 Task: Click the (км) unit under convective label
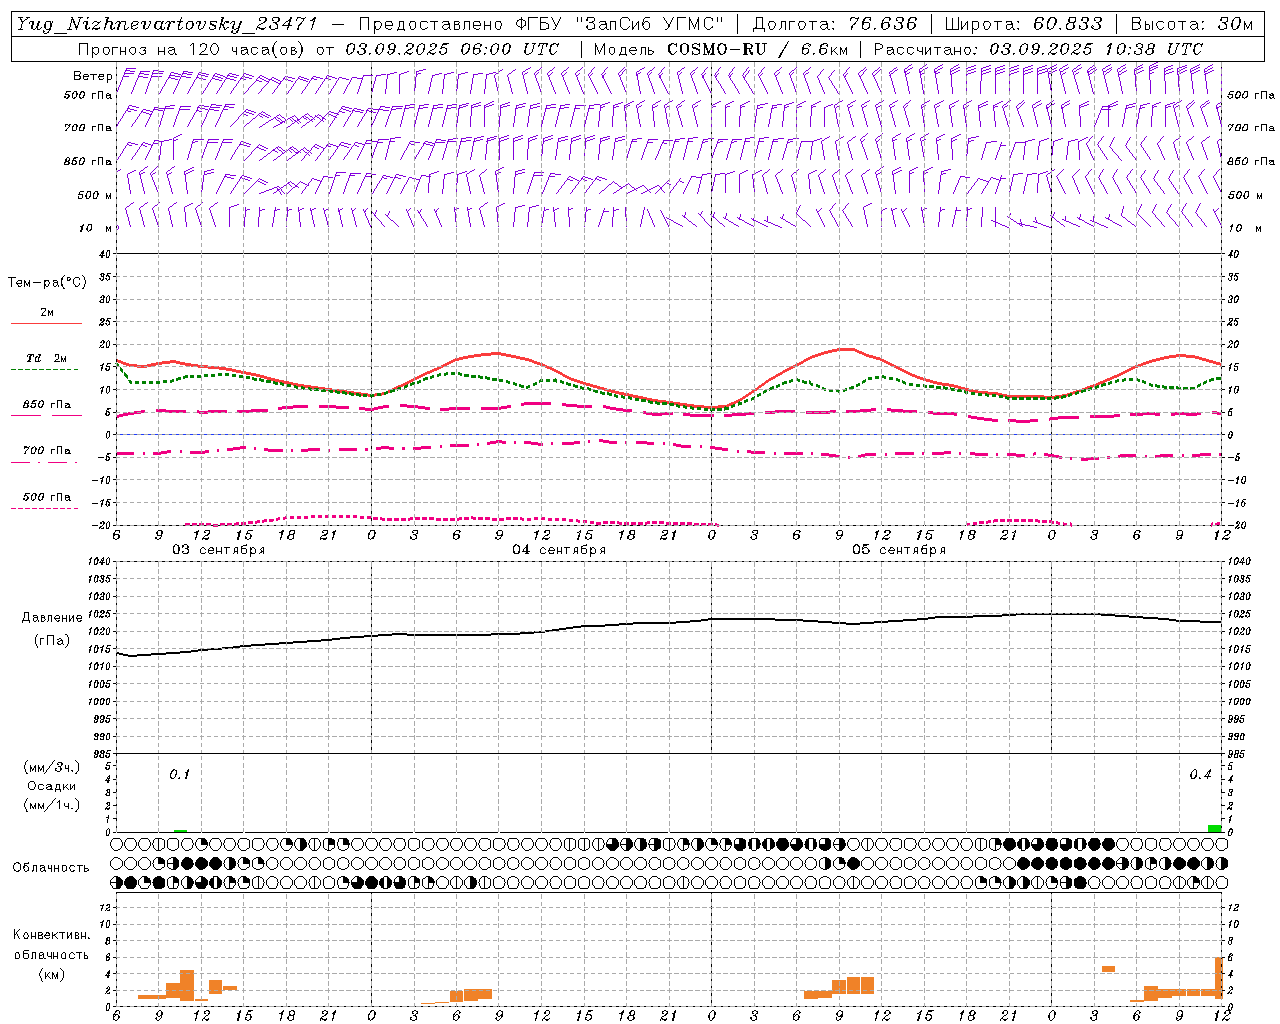51,974
